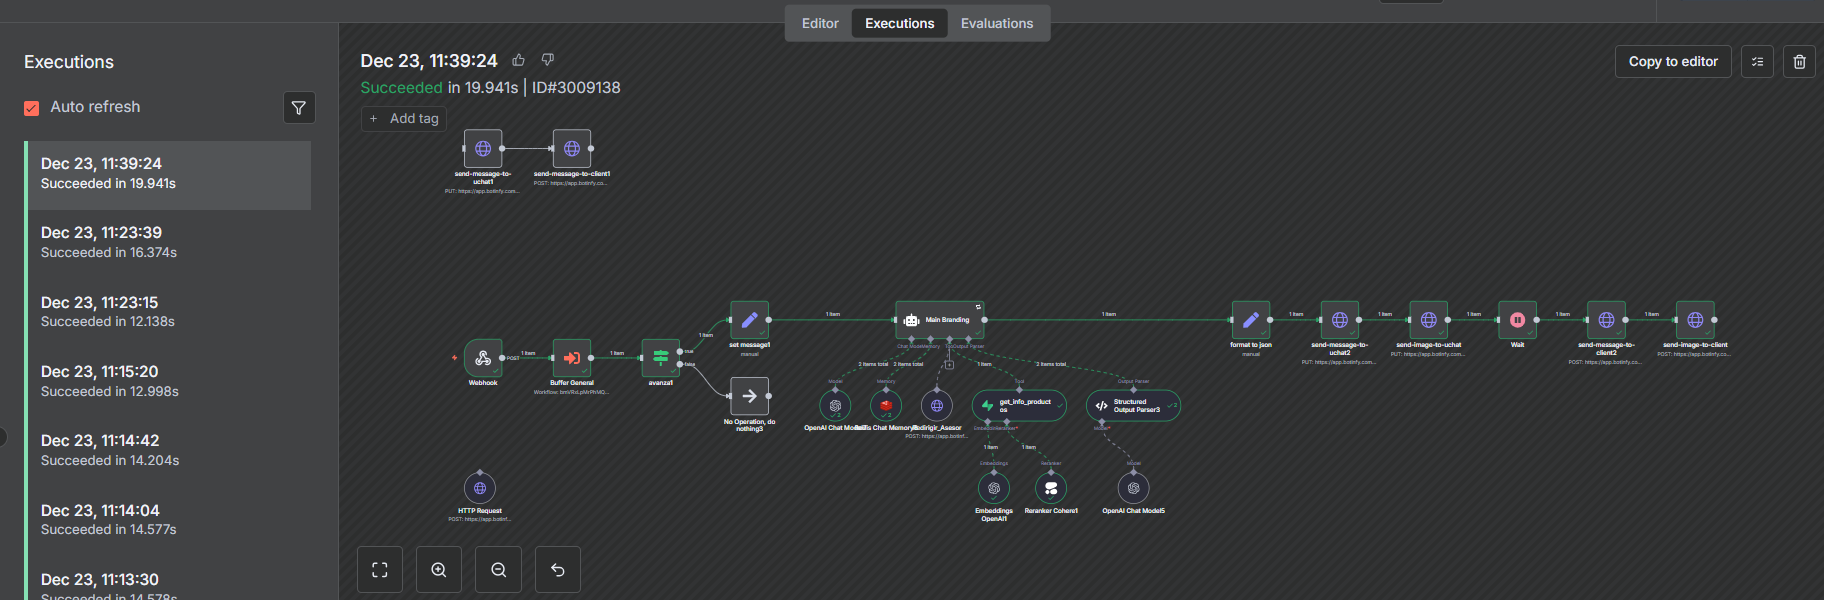Click the avanza1 true output connector

click(x=680, y=351)
